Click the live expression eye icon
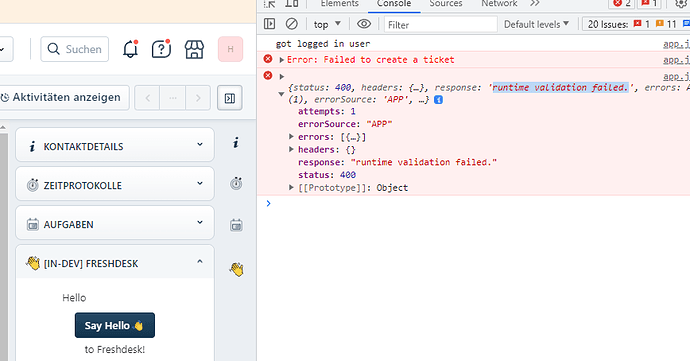Screen dimensions: 690x361 point(363,24)
